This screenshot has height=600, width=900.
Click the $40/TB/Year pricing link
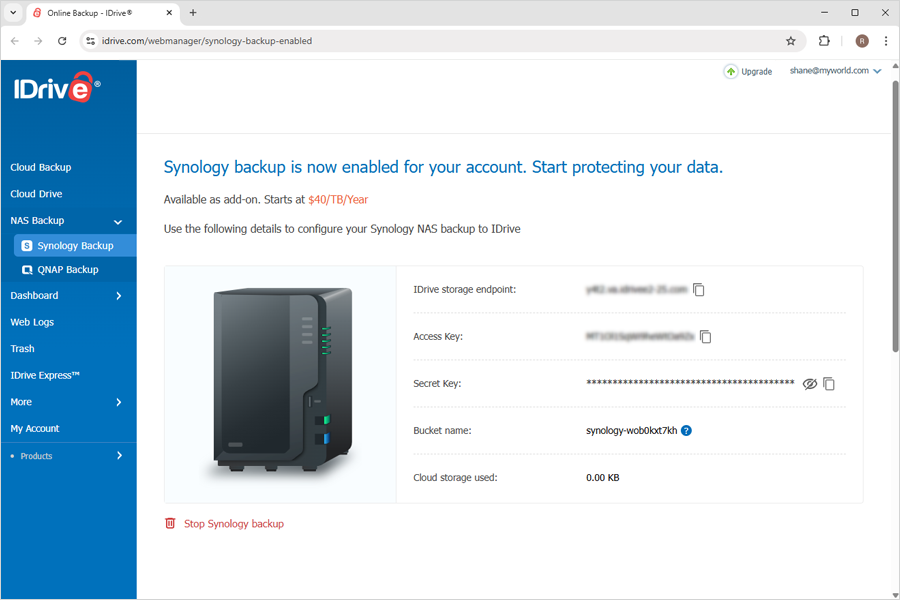click(338, 200)
